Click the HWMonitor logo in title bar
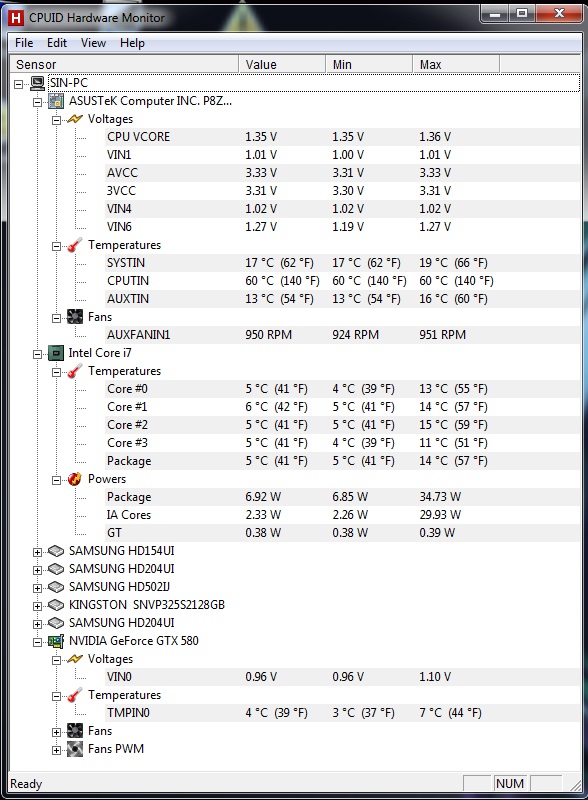The height and width of the screenshot is (800, 588). pos(16,18)
